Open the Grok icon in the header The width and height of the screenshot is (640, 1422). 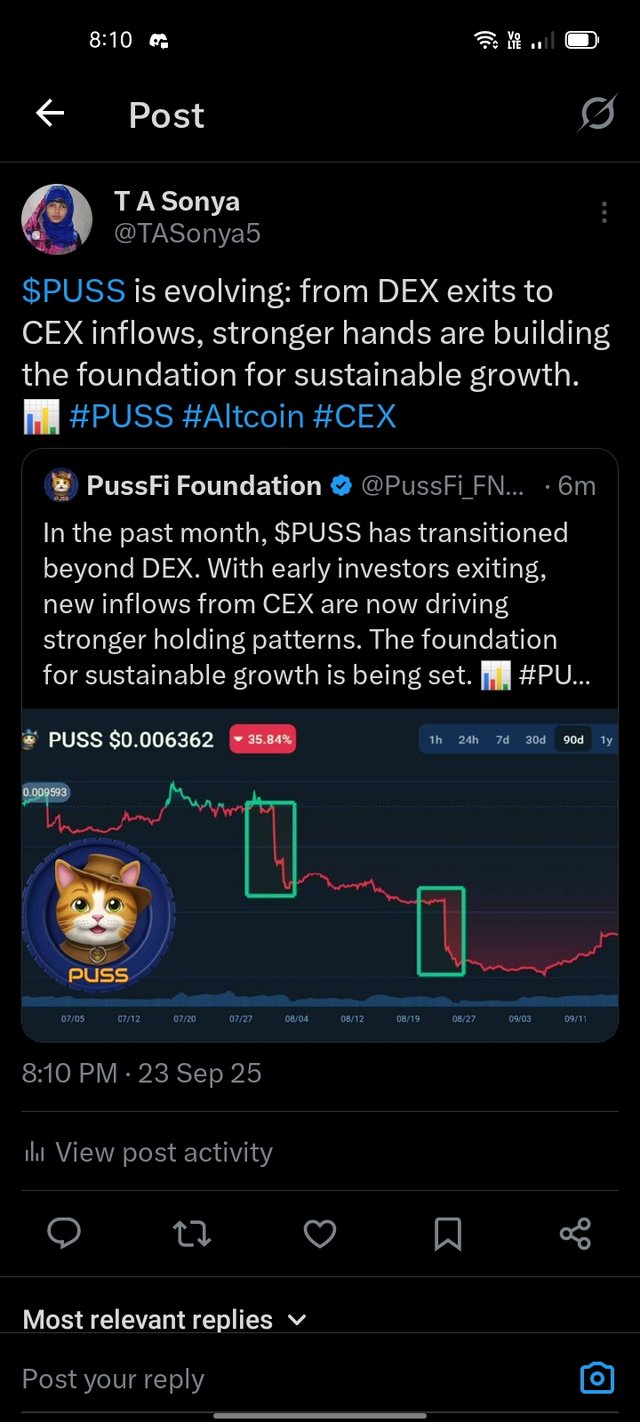[597, 115]
